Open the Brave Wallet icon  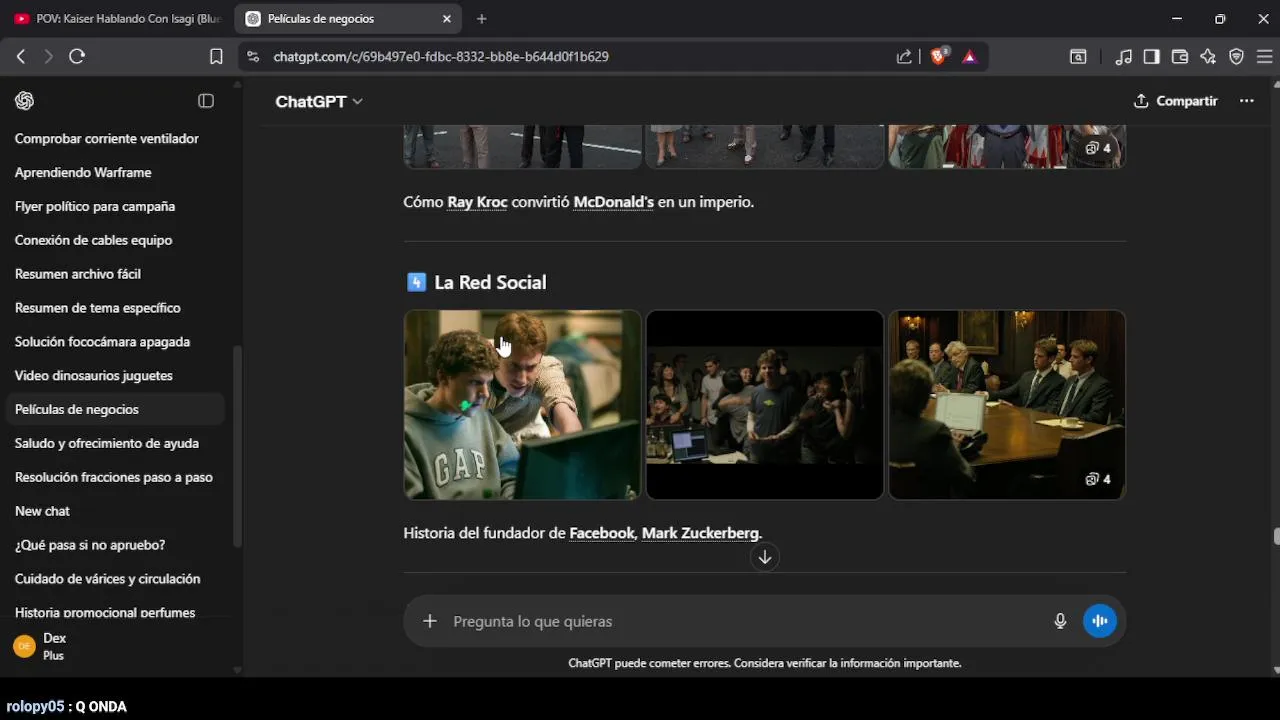tap(1180, 57)
